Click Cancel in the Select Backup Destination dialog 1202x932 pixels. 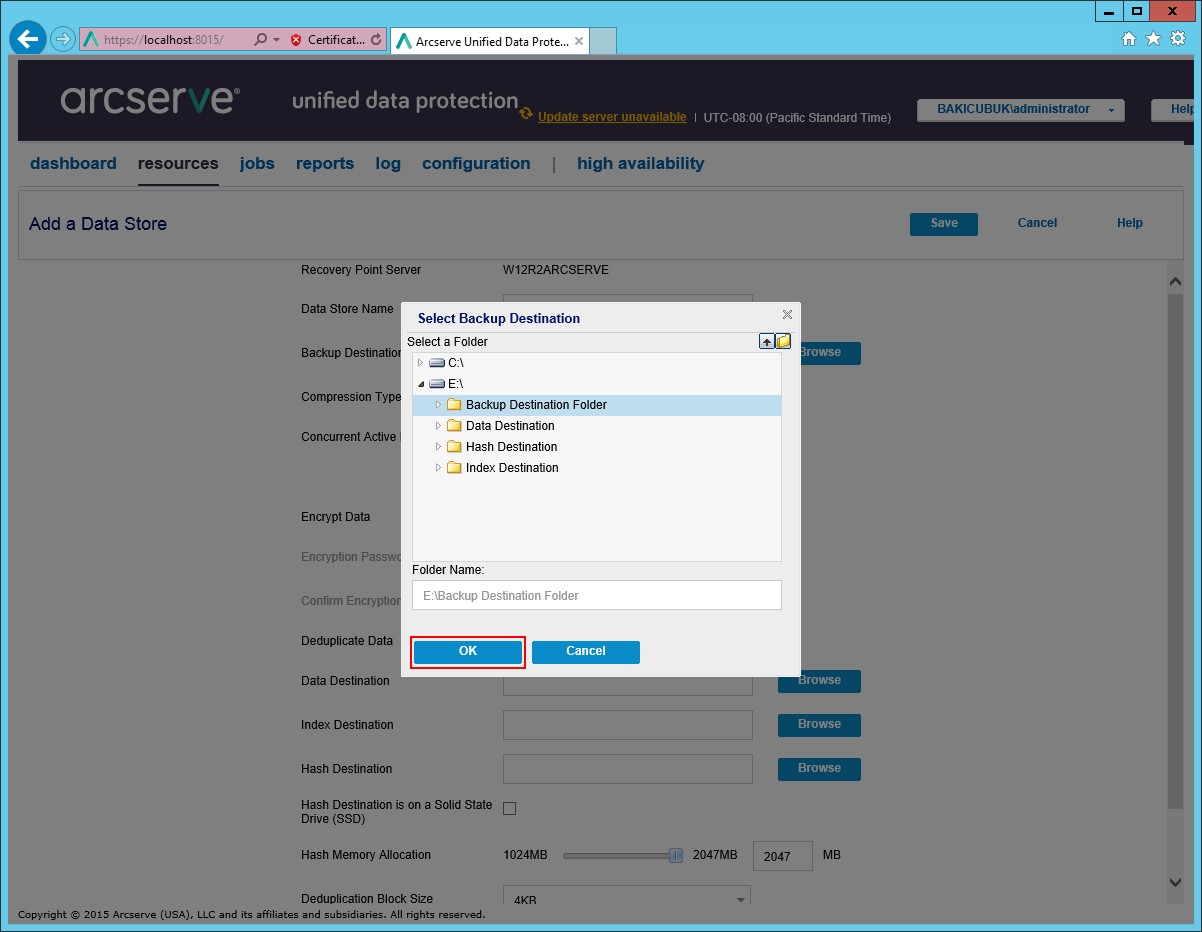coord(586,652)
